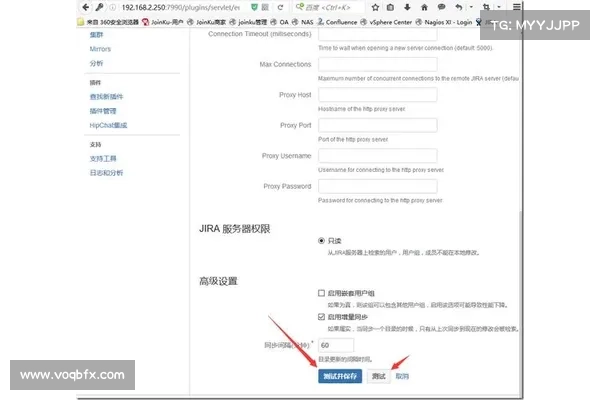Viewport: 600px width, 400px height.
Task: Click the Proxy Password input field
Action: pos(378,186)
